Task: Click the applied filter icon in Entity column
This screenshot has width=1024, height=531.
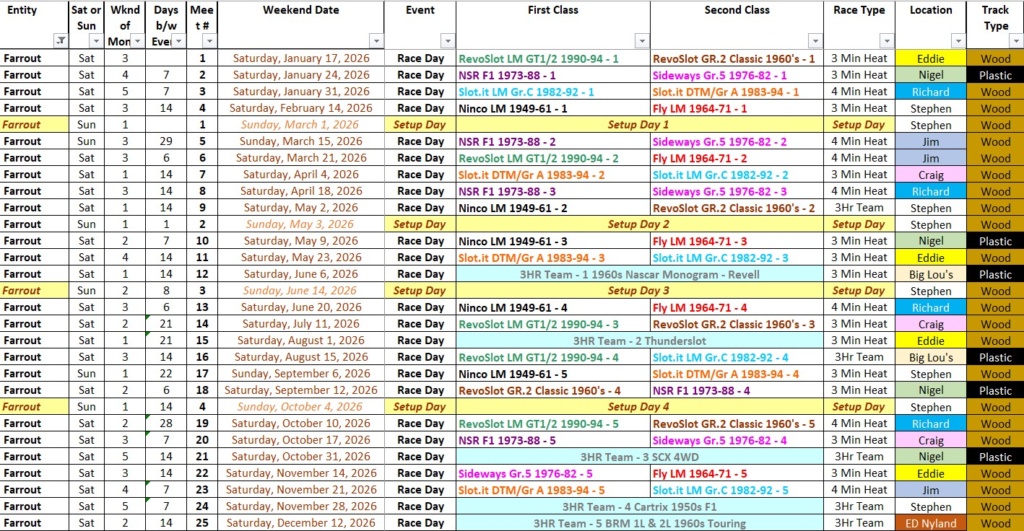Action: pos(61,41)
